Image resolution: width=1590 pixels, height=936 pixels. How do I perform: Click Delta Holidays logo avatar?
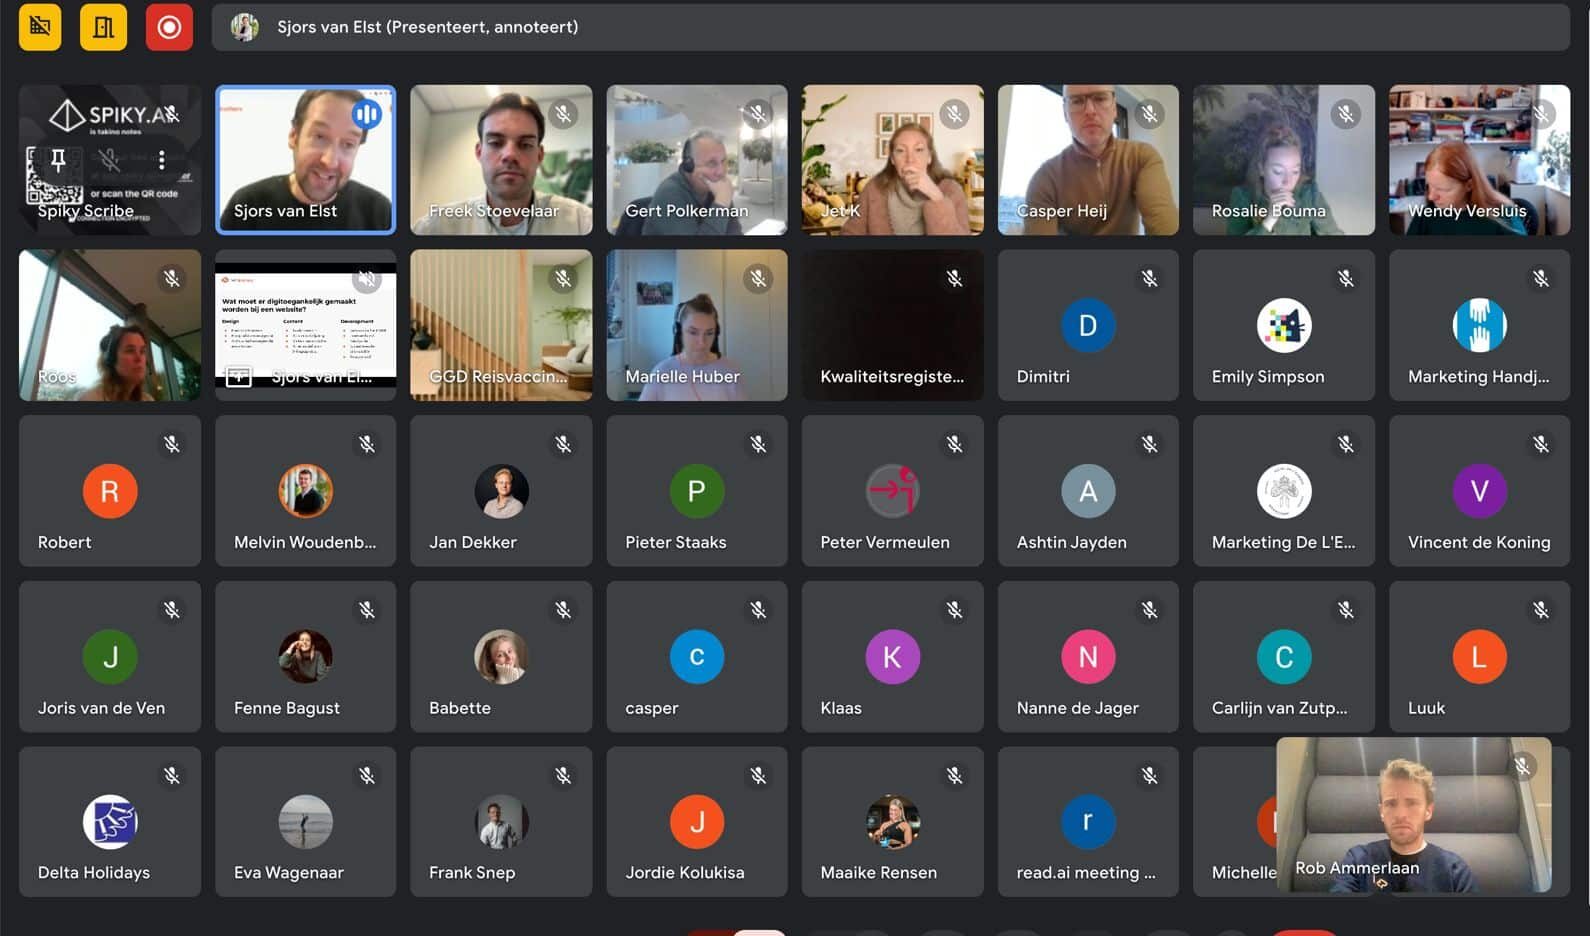click(110, 821)
